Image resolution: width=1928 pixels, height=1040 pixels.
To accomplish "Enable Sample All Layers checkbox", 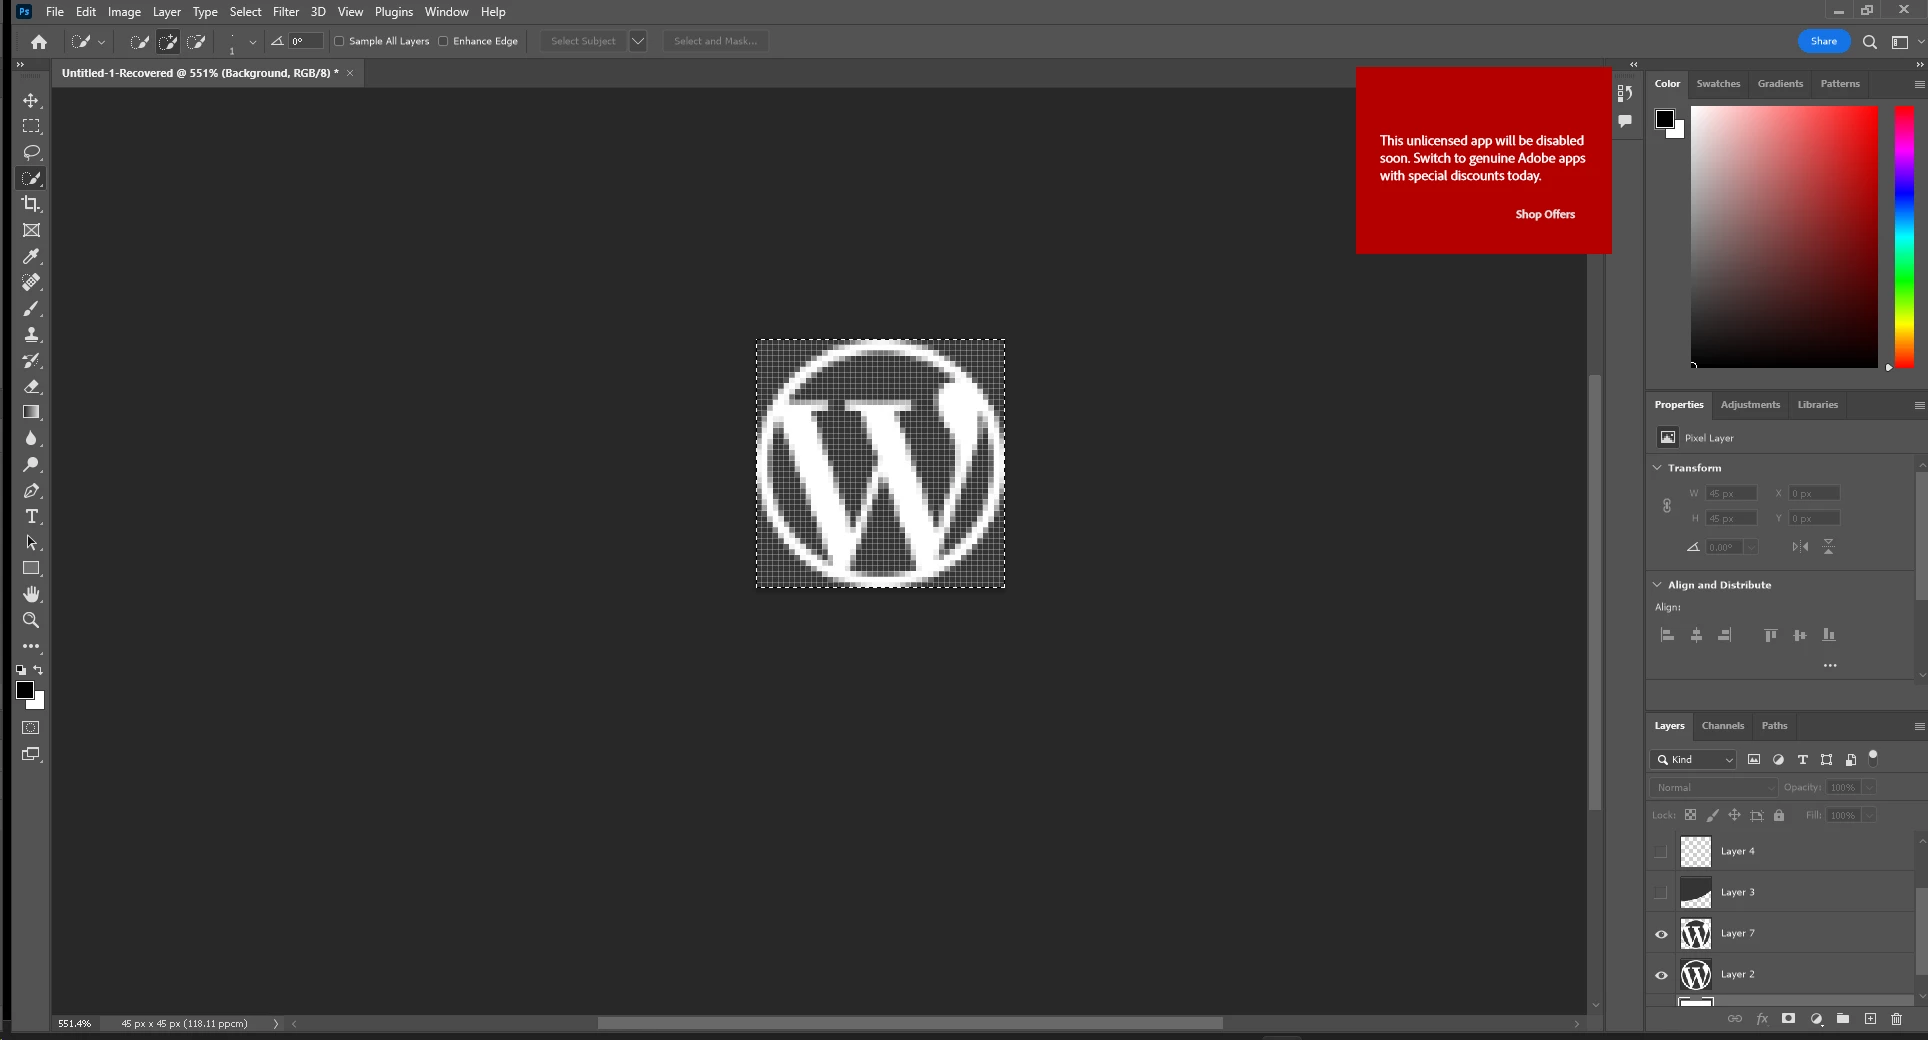I will tap(339, 41).
